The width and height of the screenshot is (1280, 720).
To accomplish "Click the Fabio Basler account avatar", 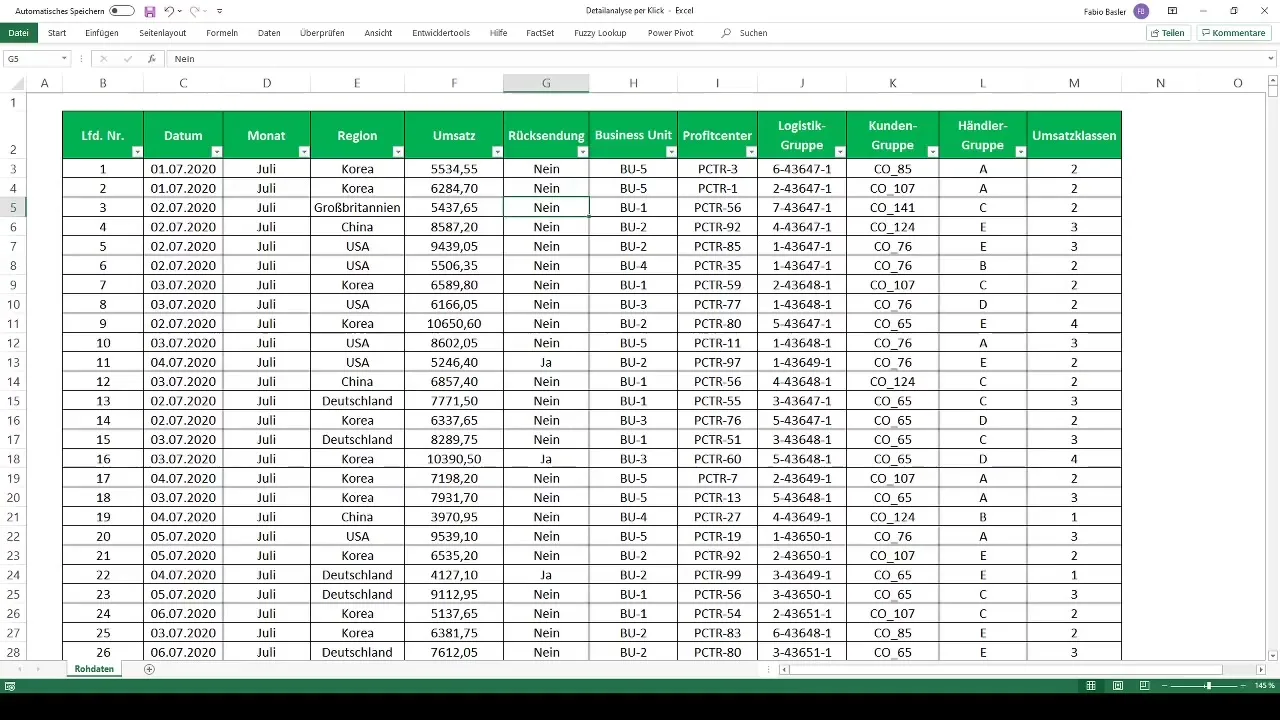I will point(1141,11).
